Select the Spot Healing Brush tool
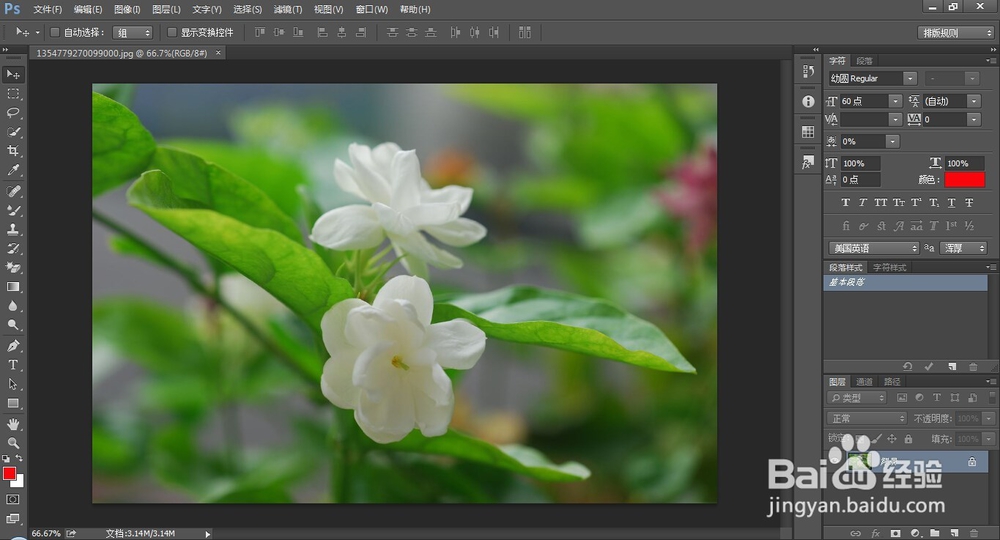1000x540 pixels. (13, 191)
